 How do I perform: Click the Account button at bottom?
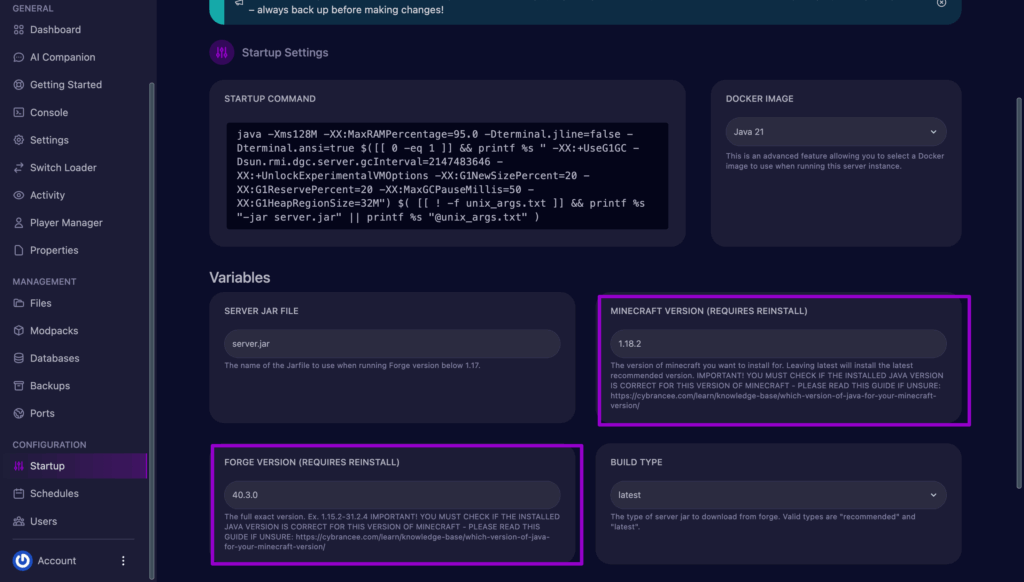[56, 561]
